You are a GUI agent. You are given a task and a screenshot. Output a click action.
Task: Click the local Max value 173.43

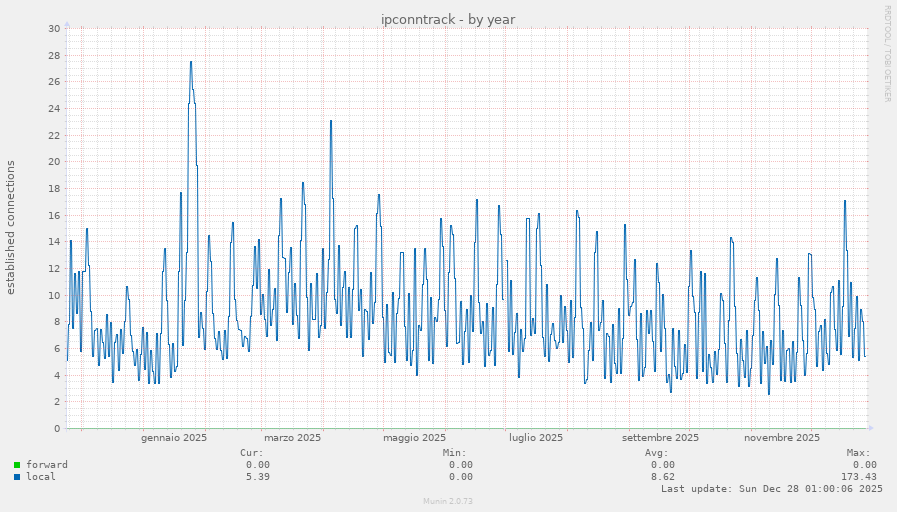click(859, 477)
